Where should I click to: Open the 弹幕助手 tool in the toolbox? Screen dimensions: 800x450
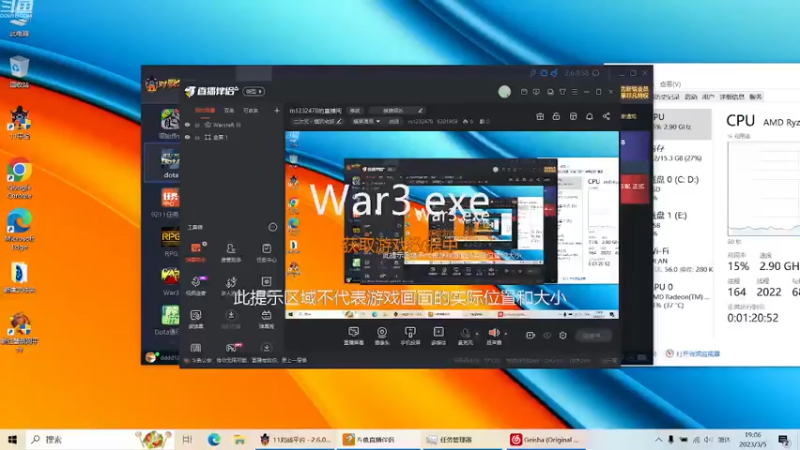point(195,253)
